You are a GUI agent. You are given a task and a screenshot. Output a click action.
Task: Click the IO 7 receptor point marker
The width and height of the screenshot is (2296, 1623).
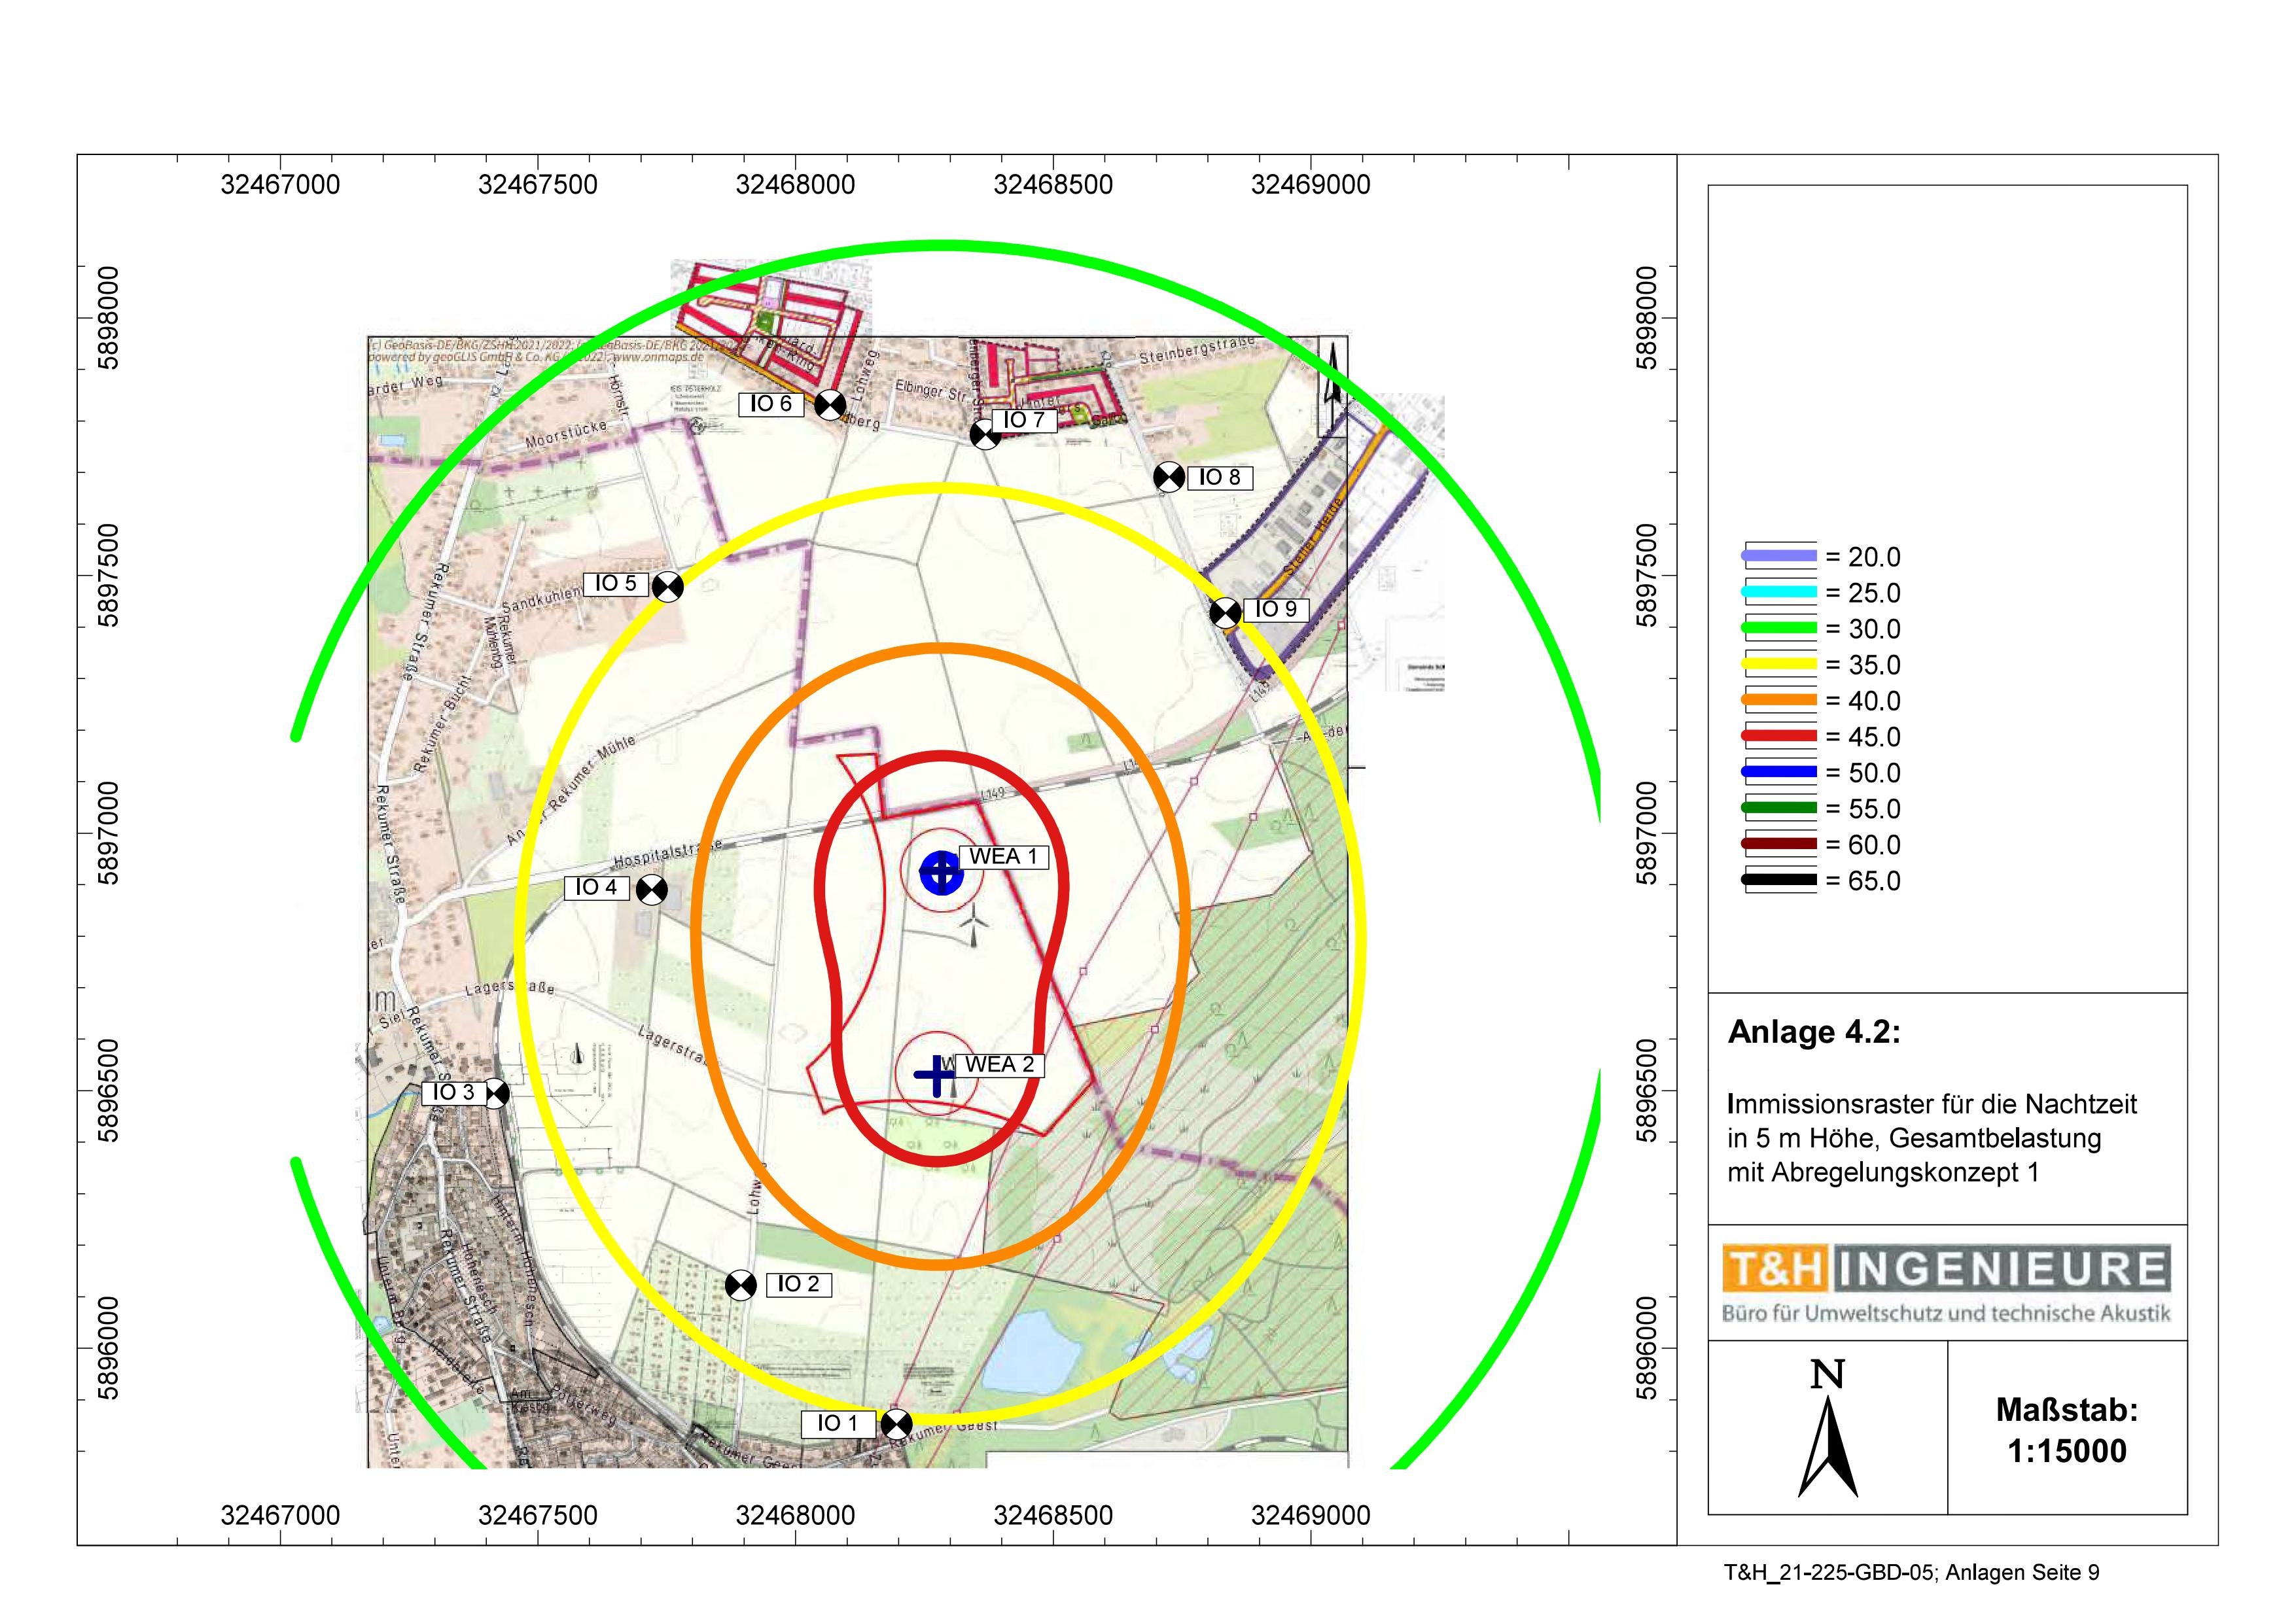click(985, 434)
